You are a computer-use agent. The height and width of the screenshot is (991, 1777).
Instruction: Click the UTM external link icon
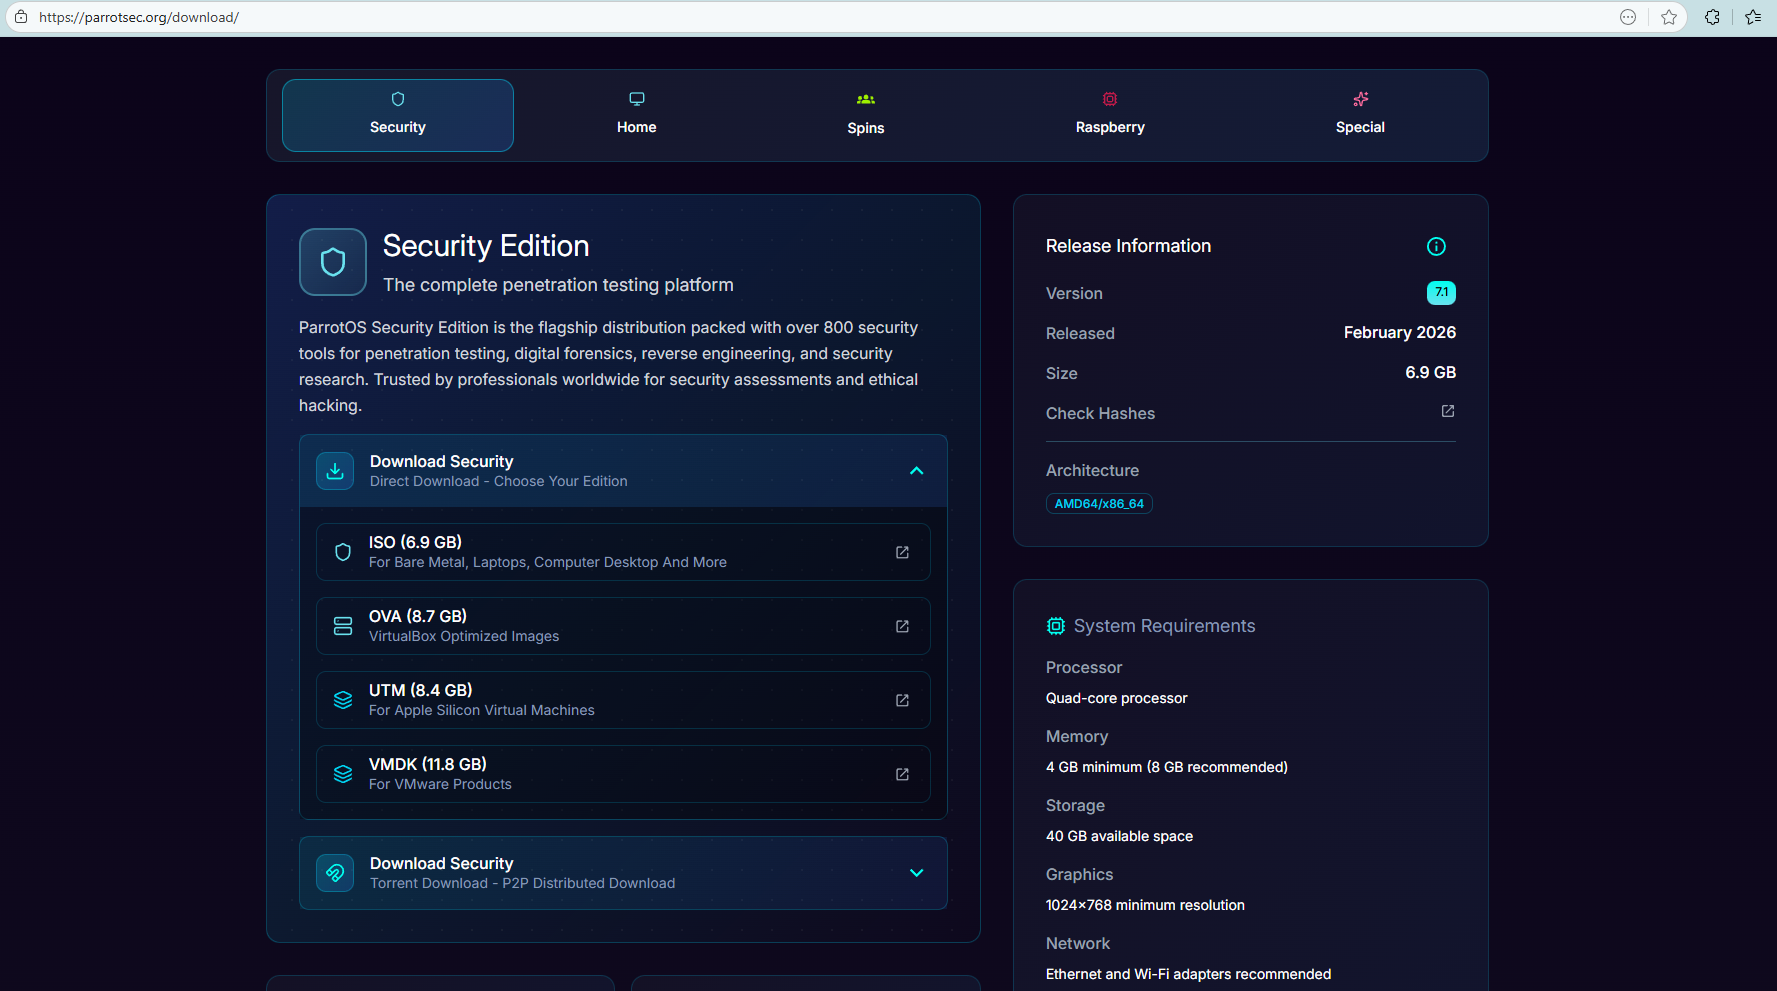[902, 700]
